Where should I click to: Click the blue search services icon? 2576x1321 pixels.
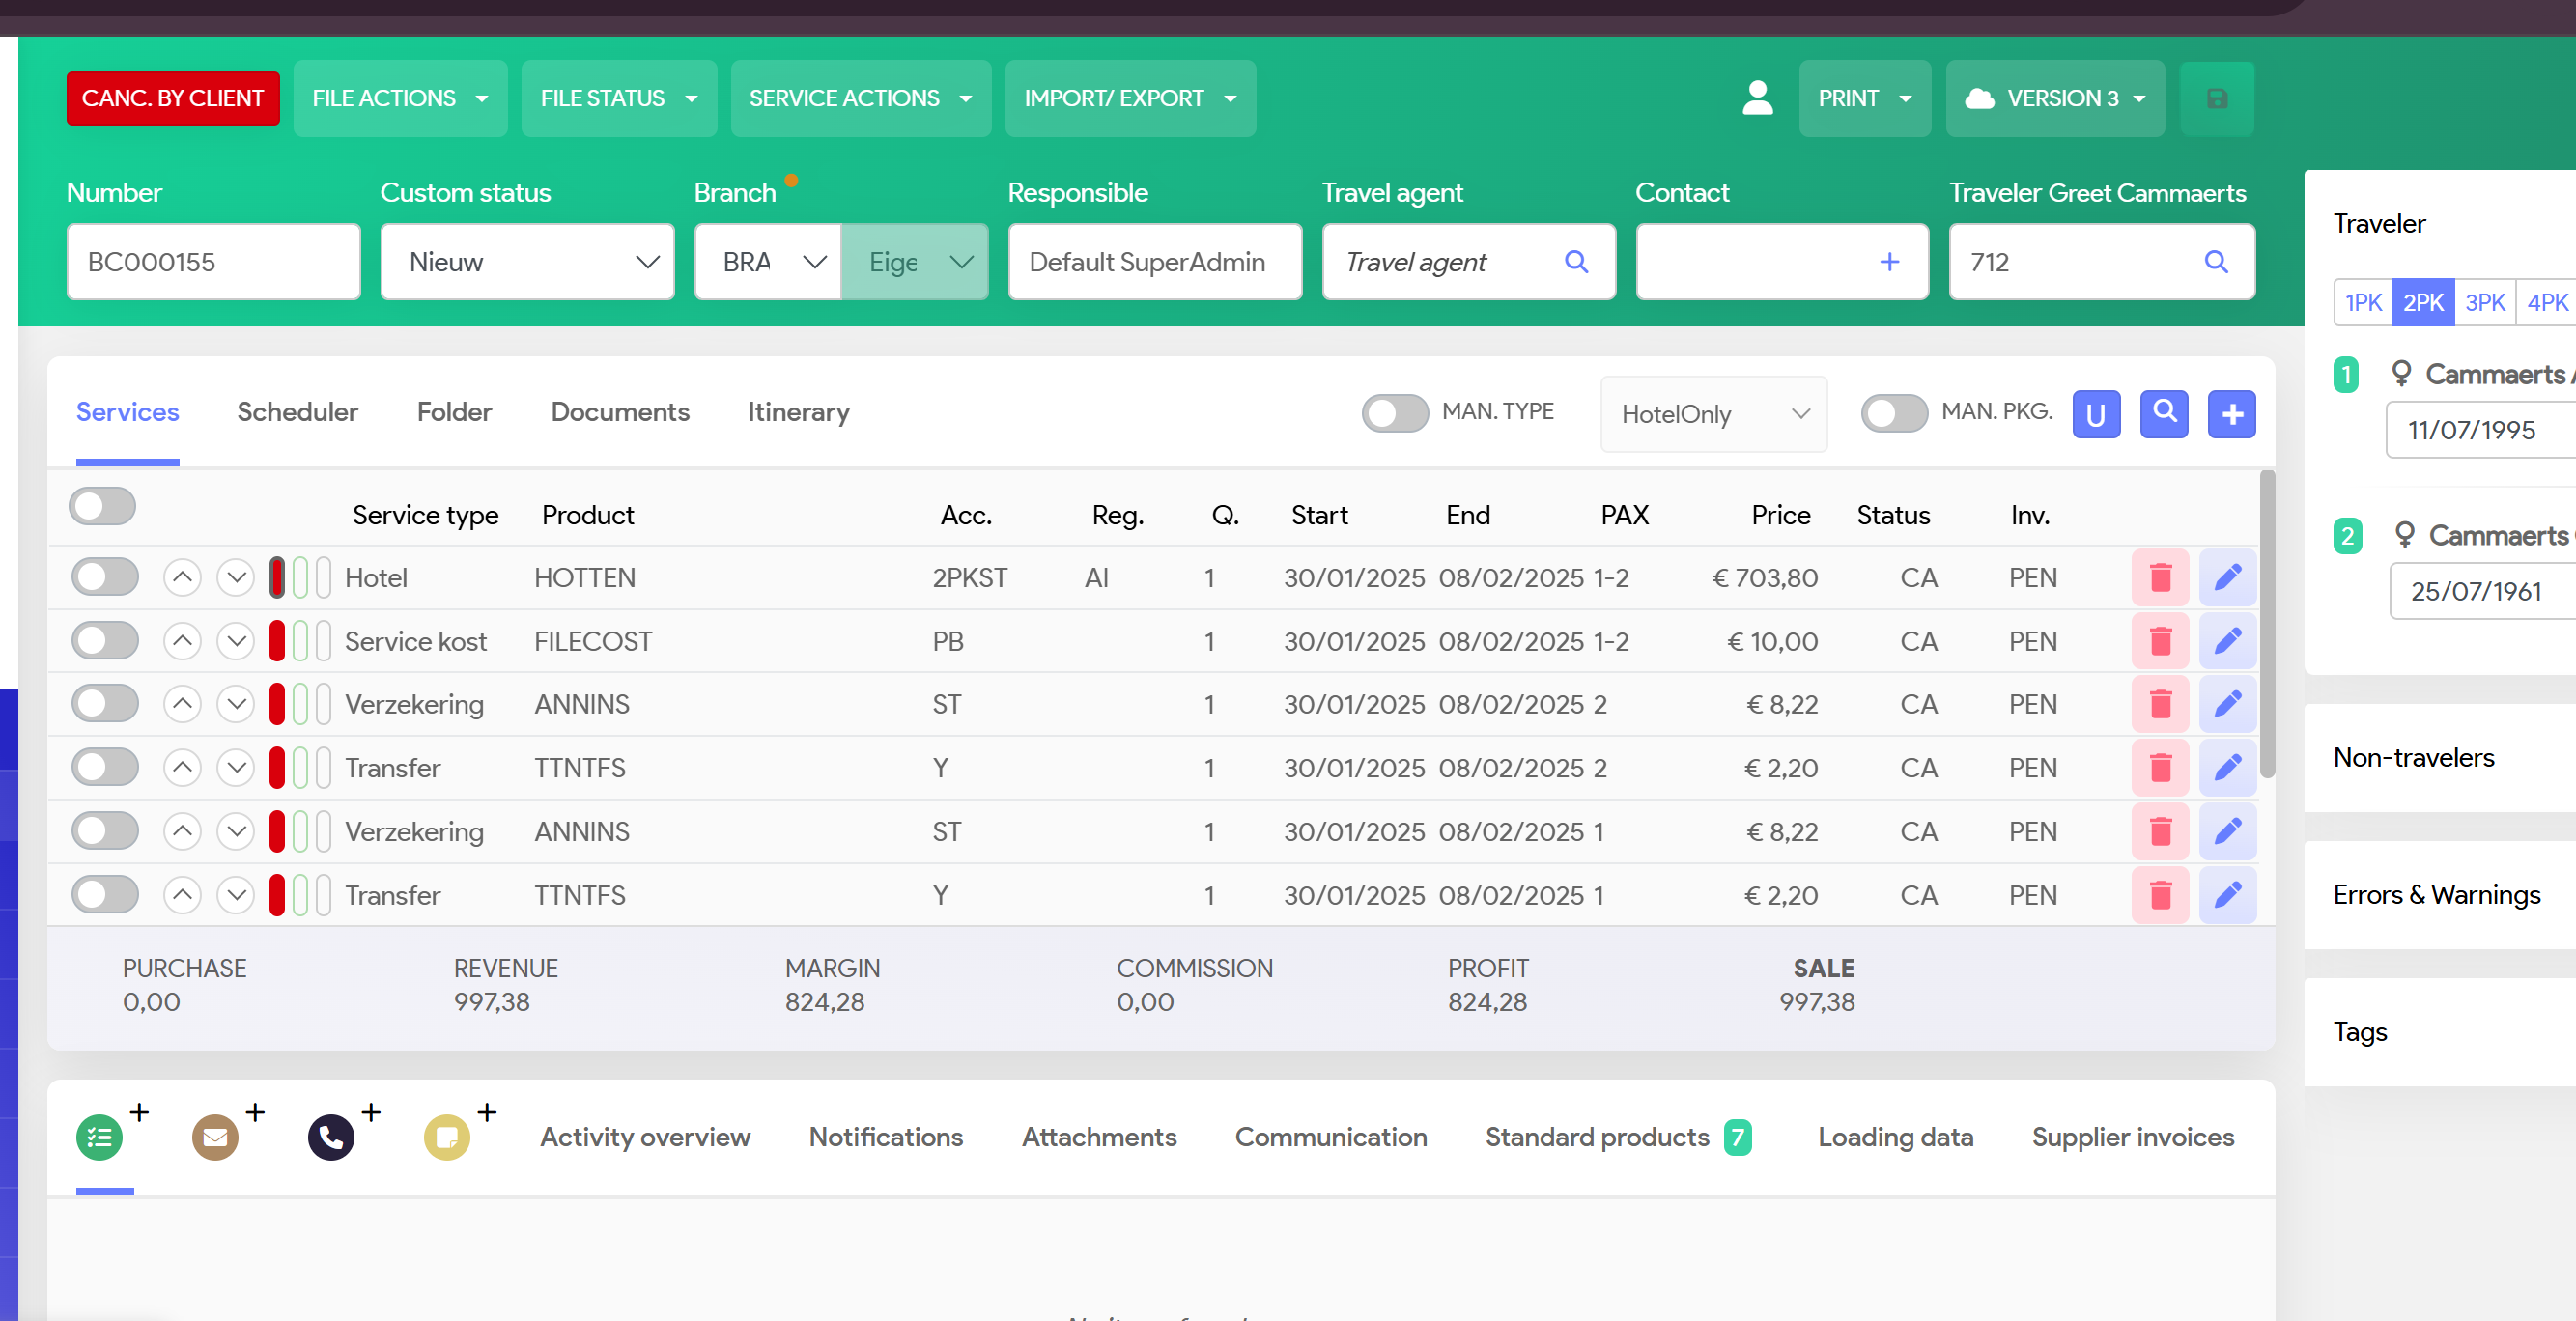point(2164,413)
